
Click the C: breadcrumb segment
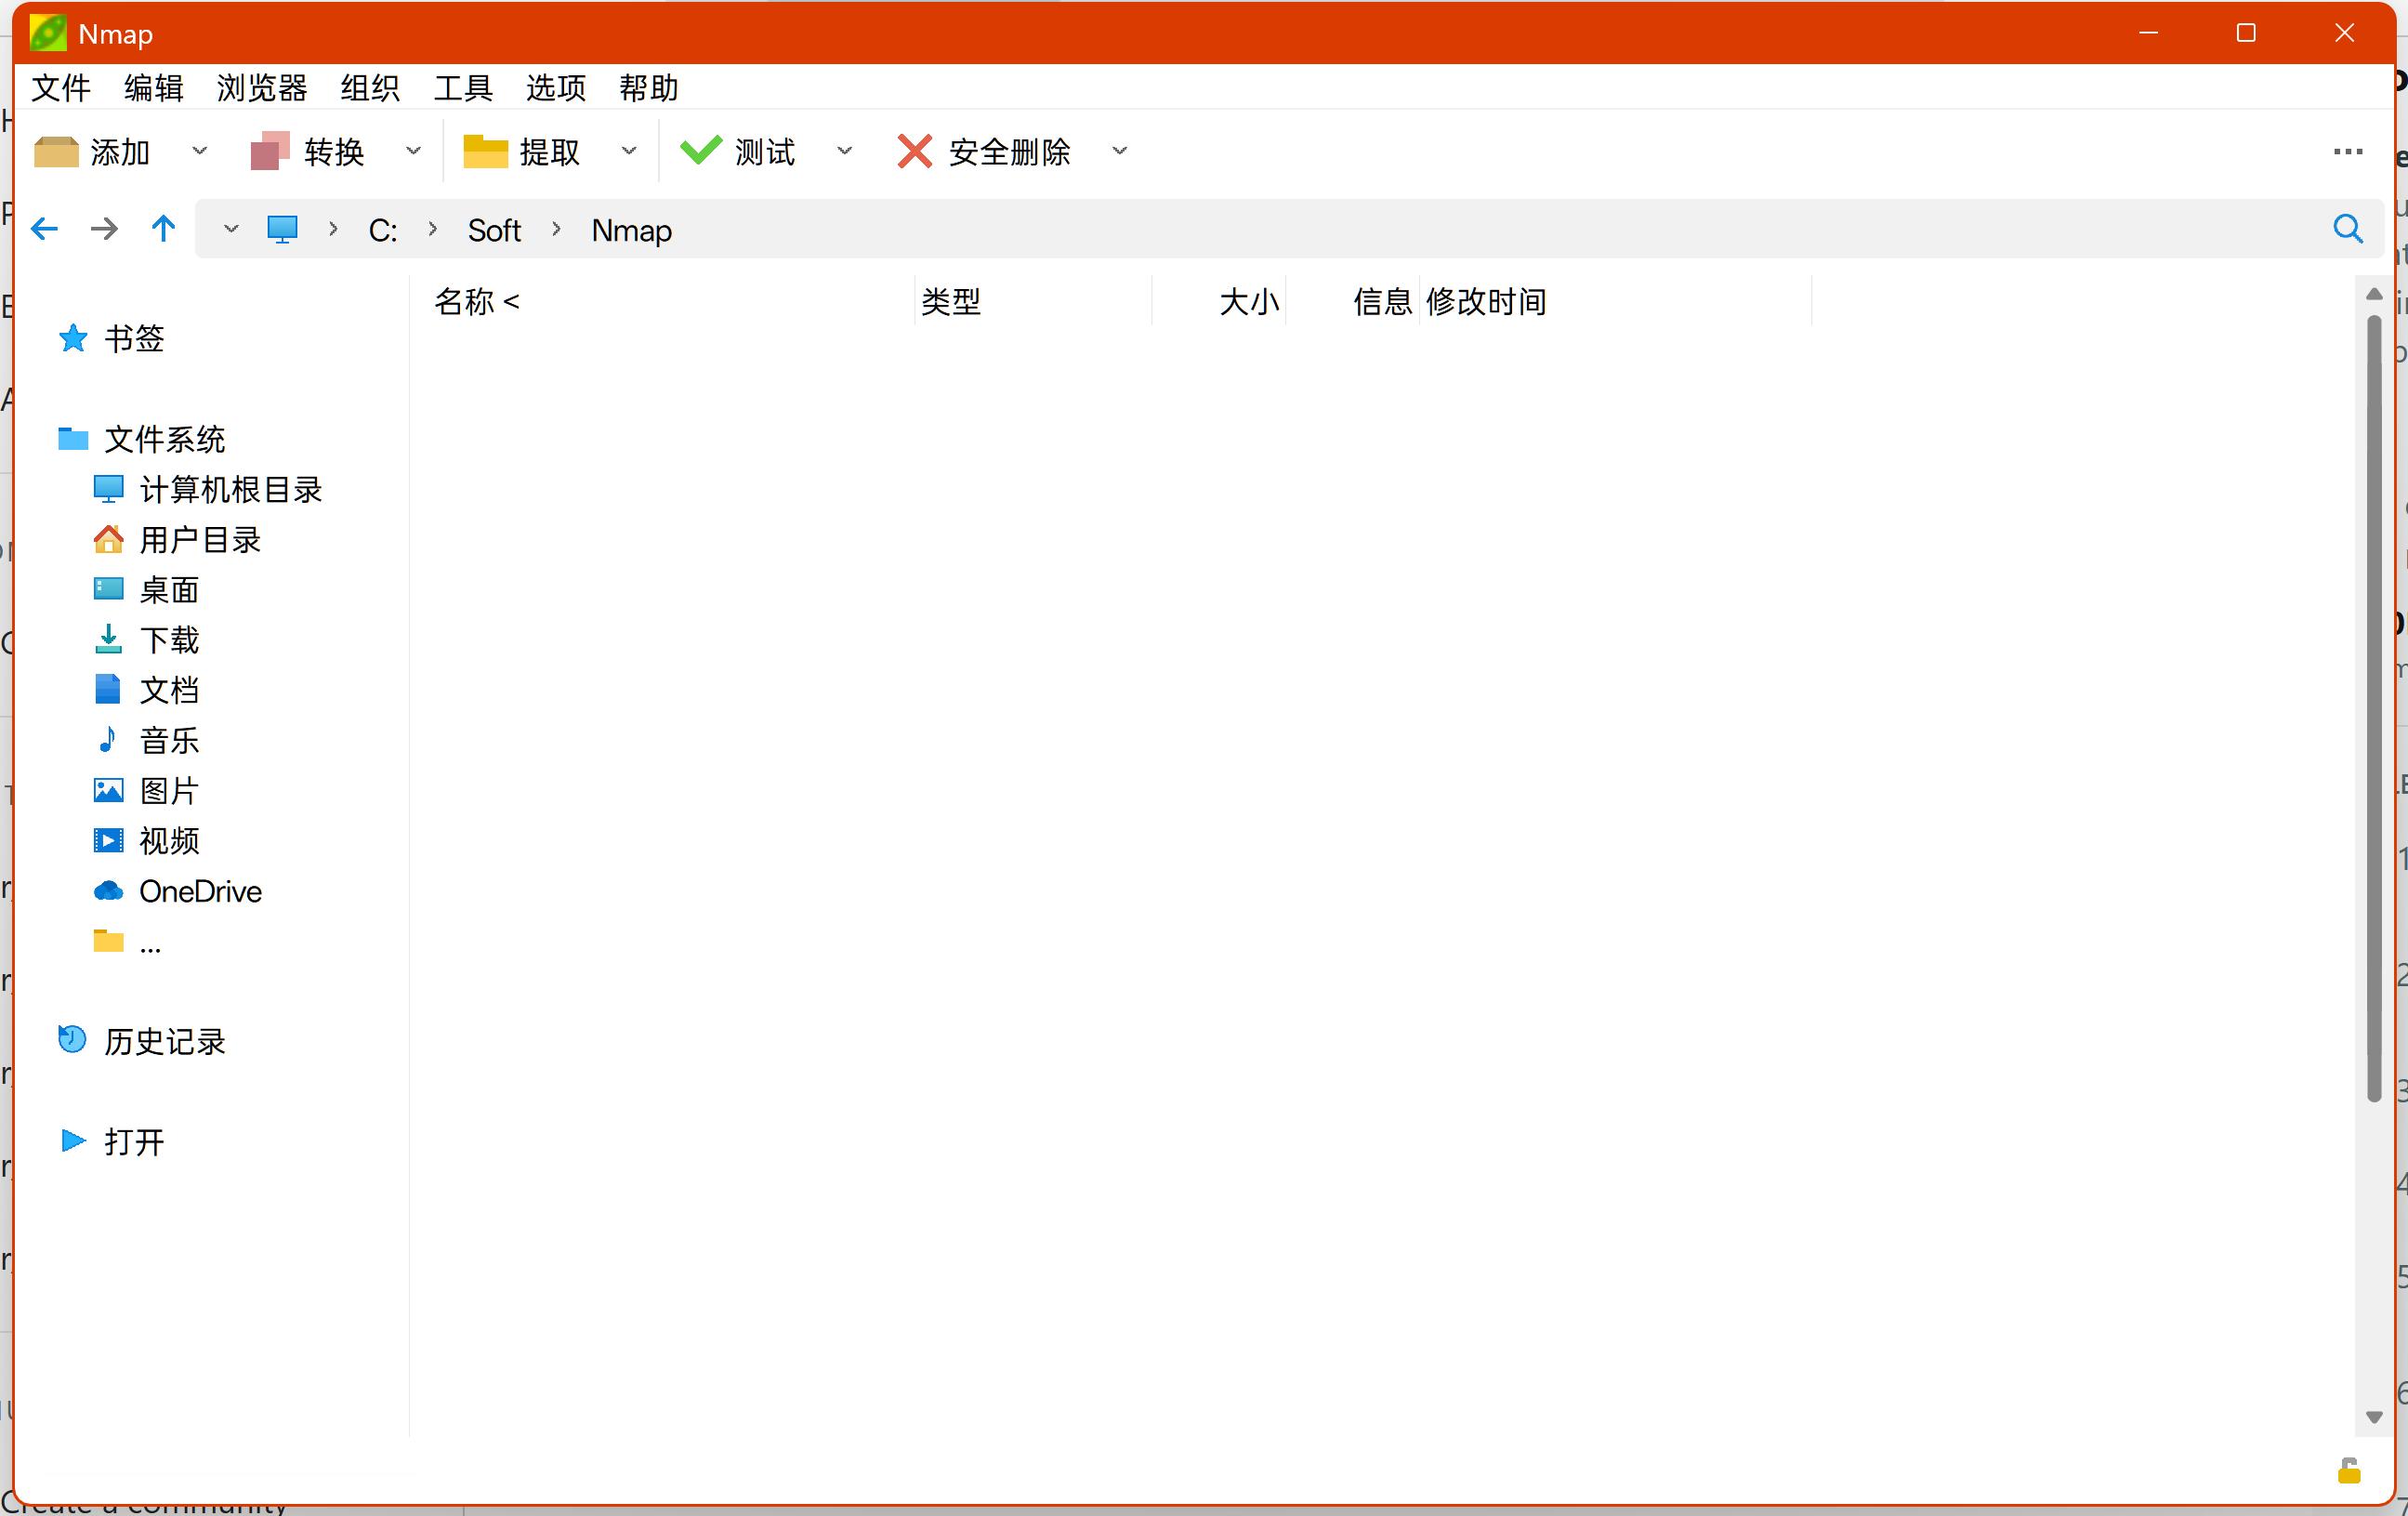tap(383, 230)
